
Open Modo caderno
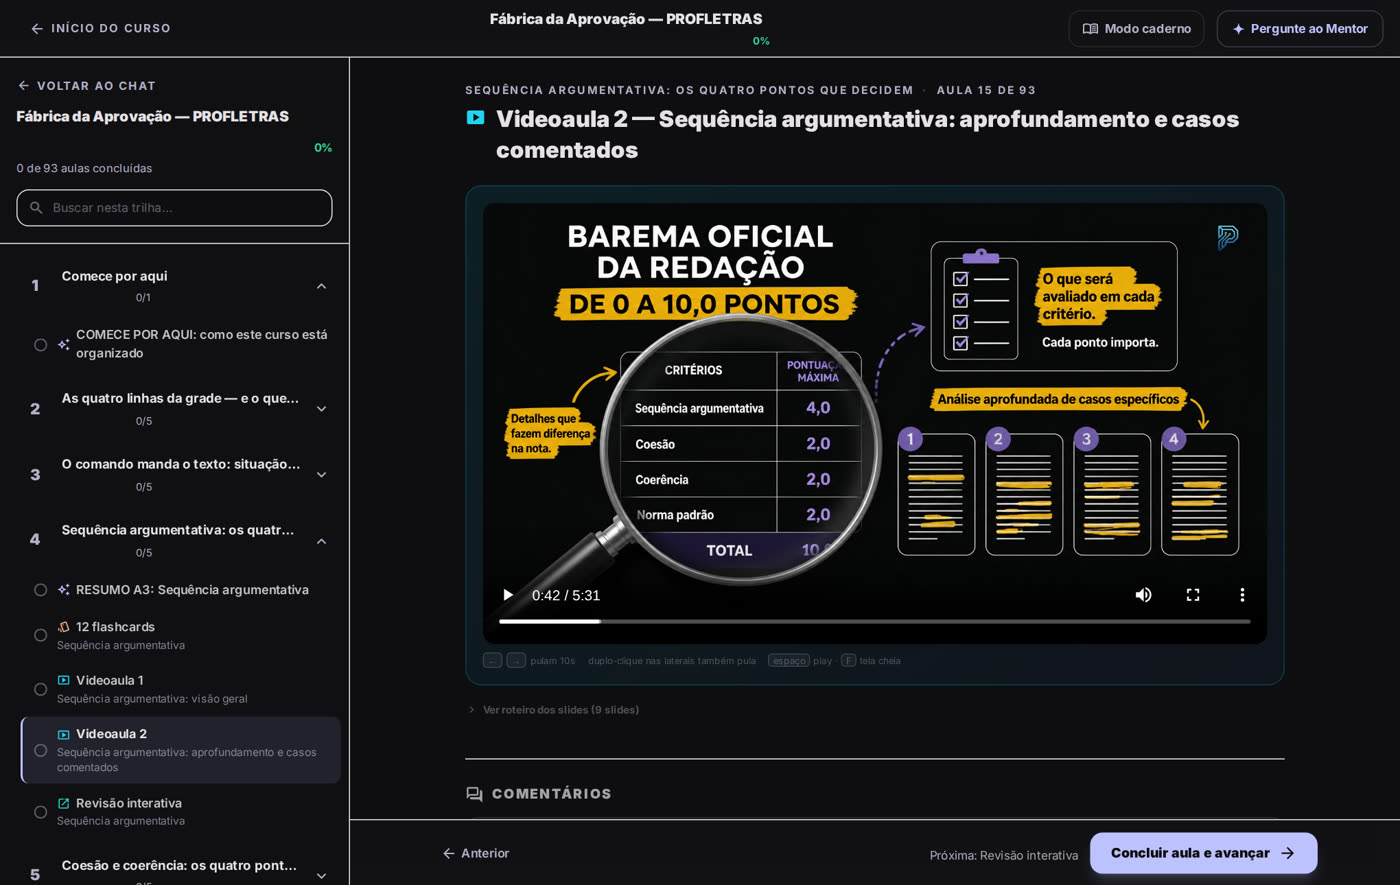point(1136,29)
